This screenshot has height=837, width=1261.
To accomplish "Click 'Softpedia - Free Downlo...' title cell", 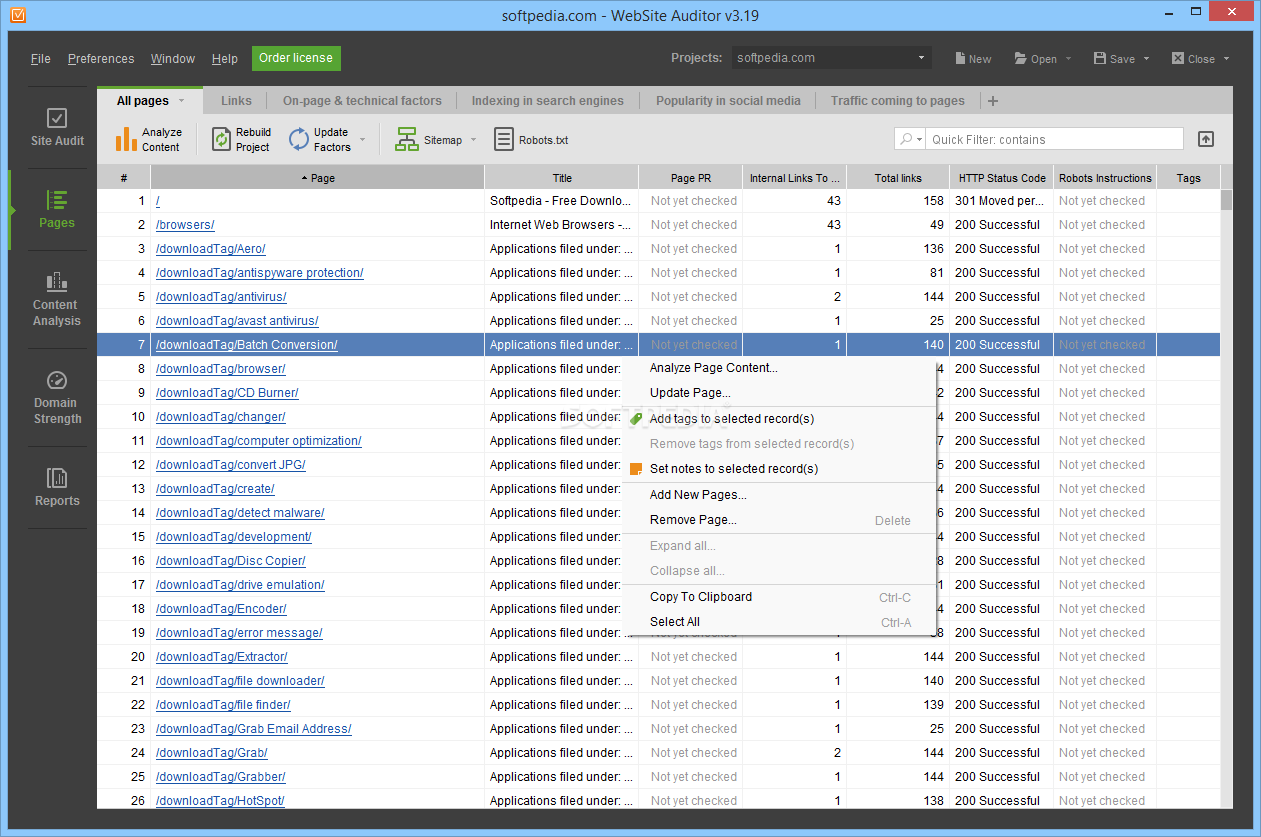I will click(x=561, y=201).
